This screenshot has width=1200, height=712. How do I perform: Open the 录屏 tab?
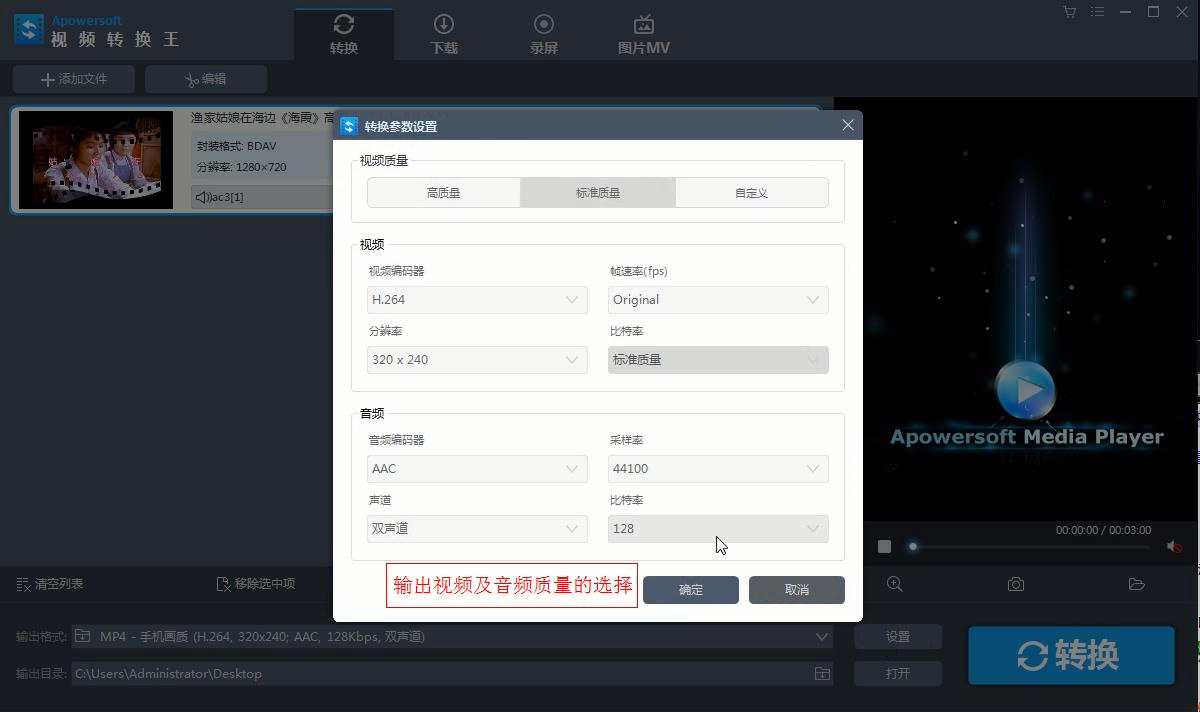point(544,34)
